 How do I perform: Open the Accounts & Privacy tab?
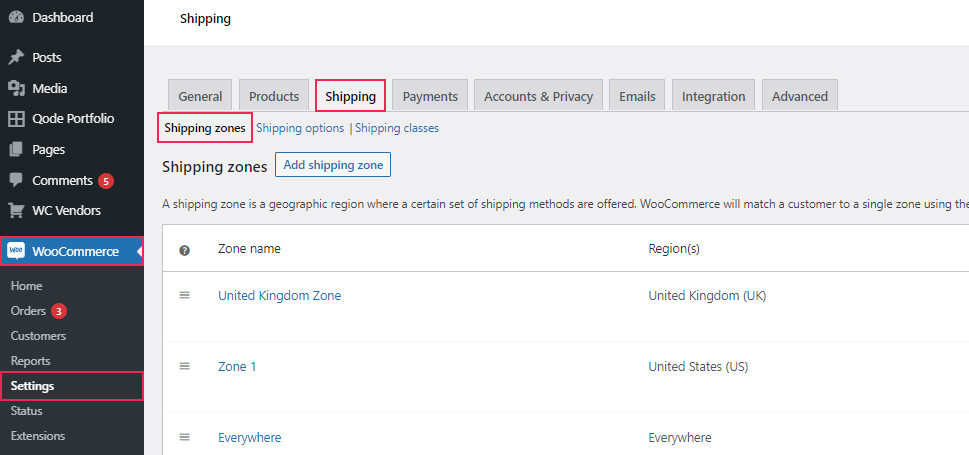coord(538,96)
